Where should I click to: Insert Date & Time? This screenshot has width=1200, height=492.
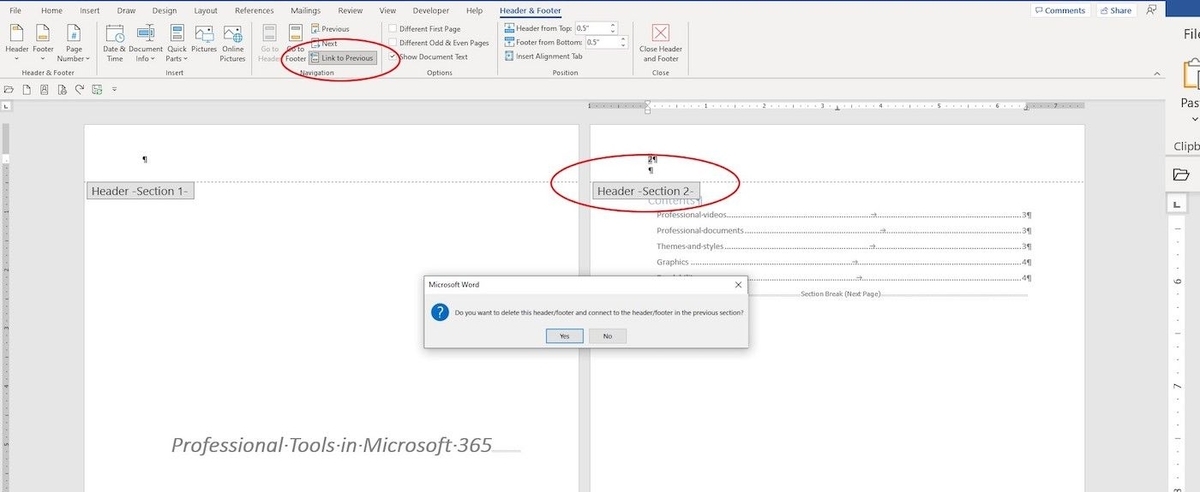[115, 42]
